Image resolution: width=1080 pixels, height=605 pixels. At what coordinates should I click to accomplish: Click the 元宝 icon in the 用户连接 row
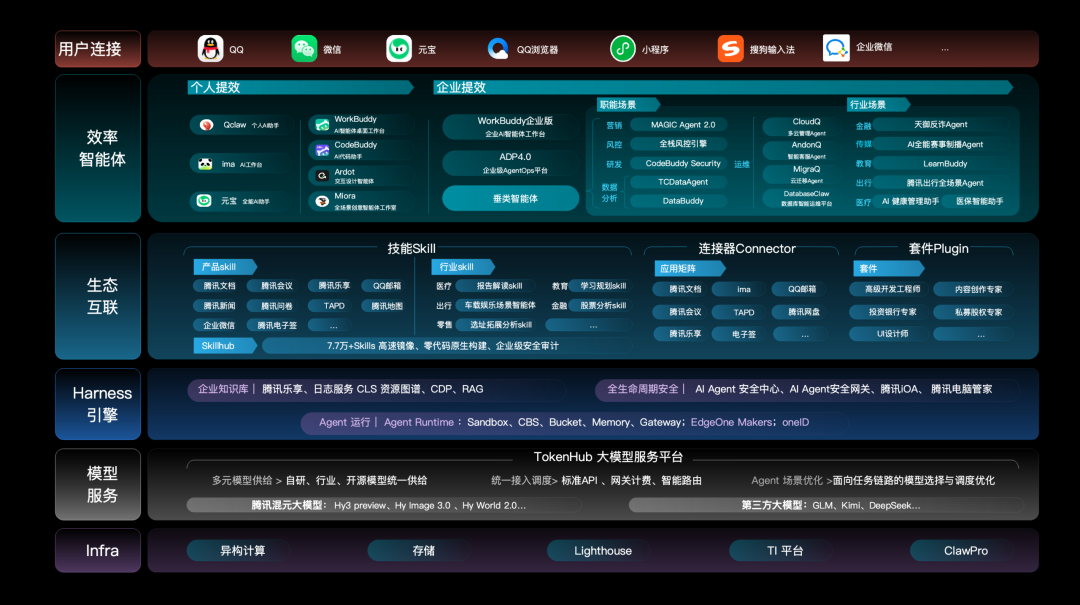399,49
